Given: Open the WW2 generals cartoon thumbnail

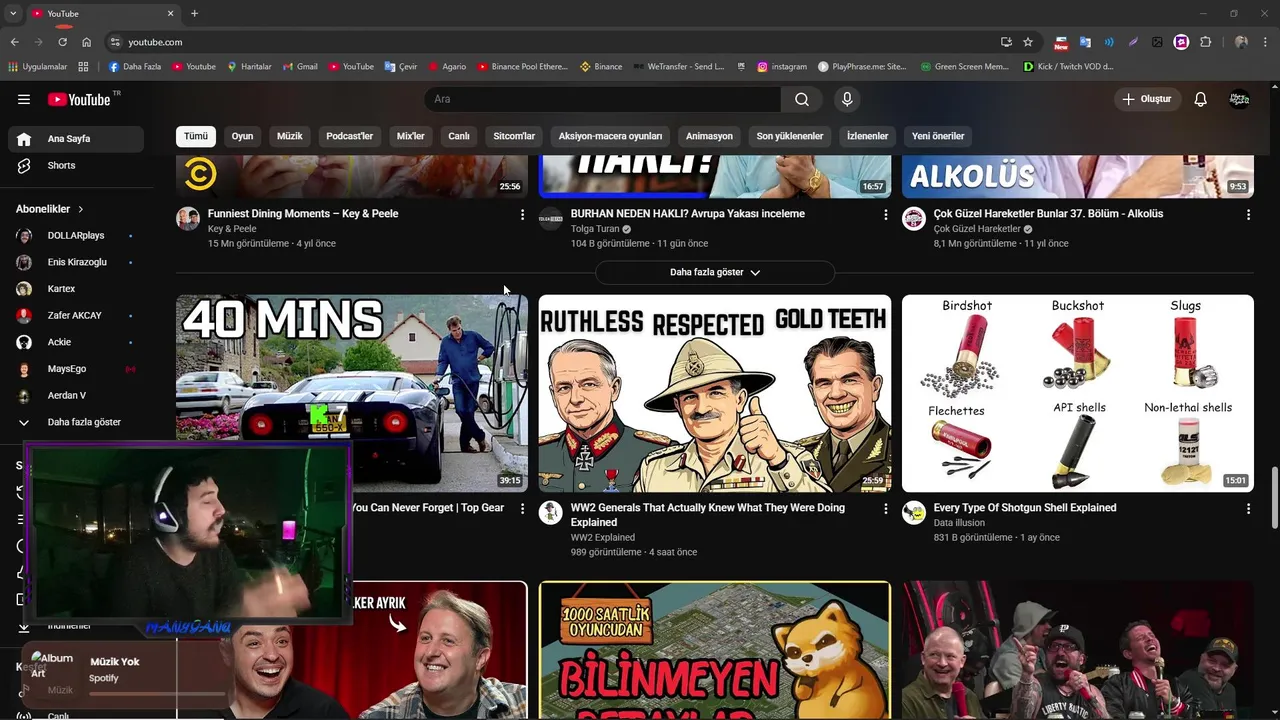Looking at the screenshot, I should click(715, 393).
